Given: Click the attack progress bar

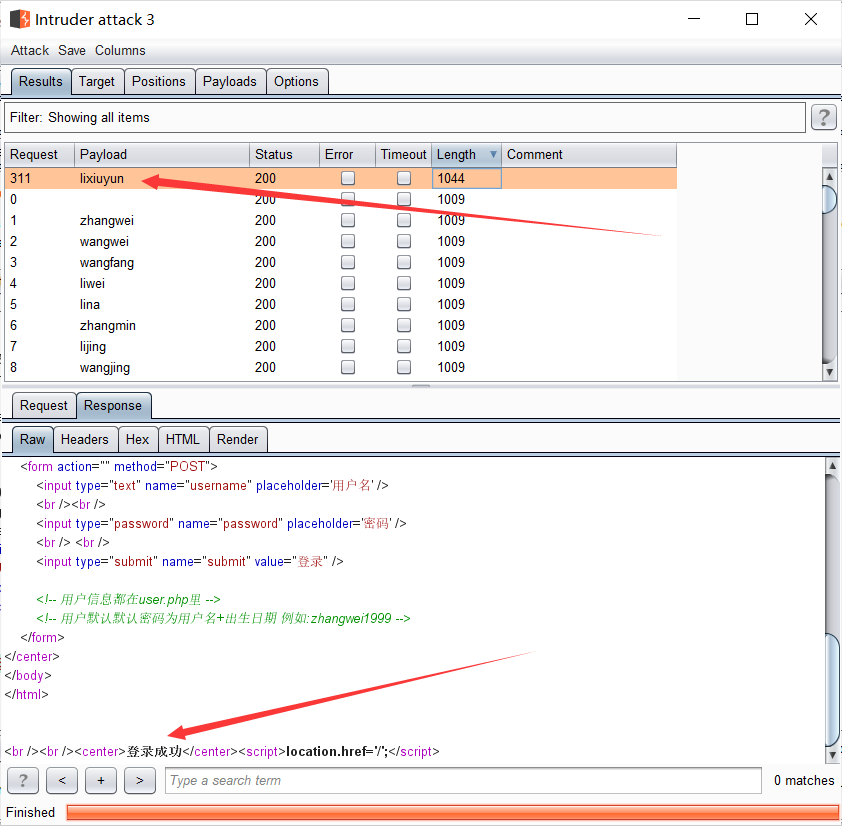Looking at the screenshot, I should pyautogui.click(x=452, y=812).
